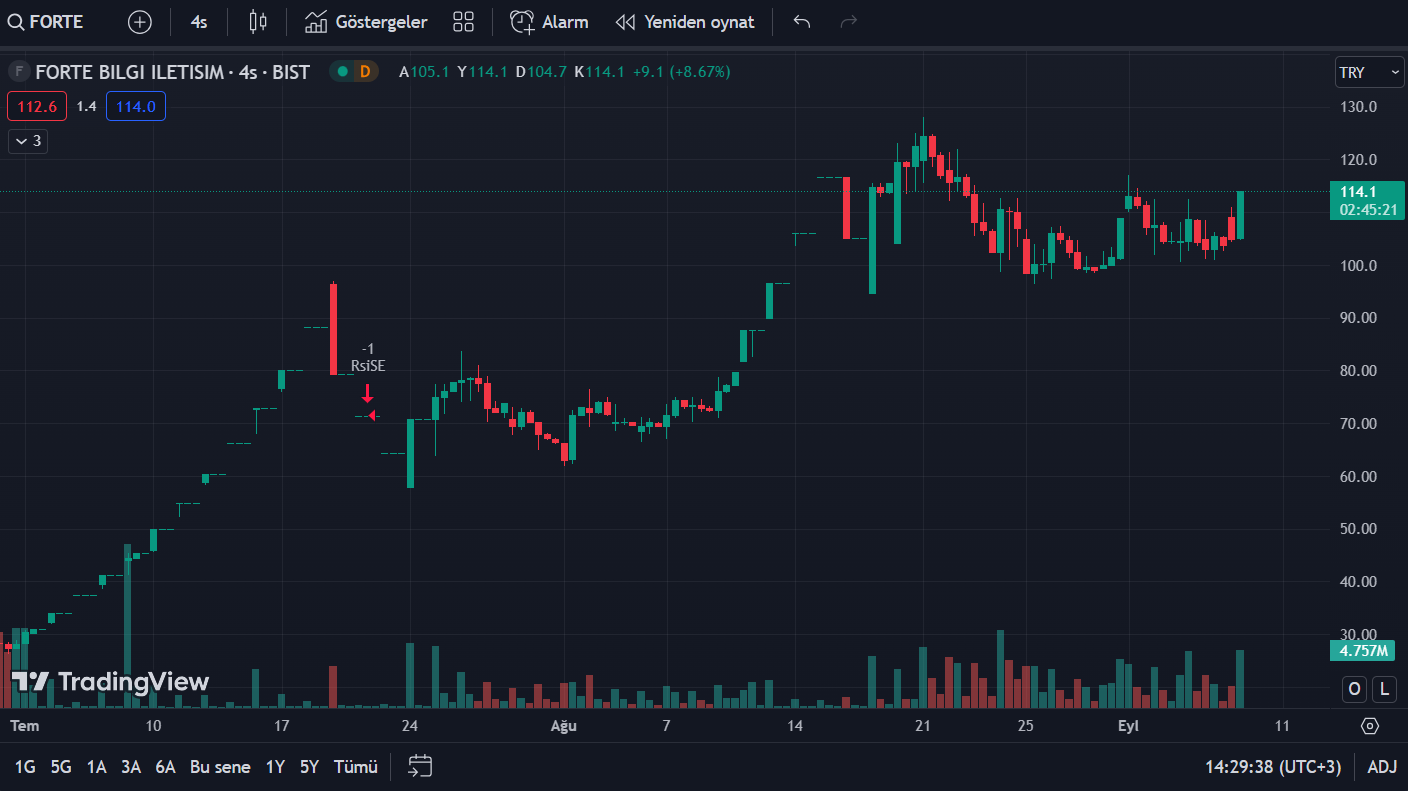Screen dimensions: 1408x791
Task: Expand the collapsed 3 indicators legend
Action: point(28,141)
